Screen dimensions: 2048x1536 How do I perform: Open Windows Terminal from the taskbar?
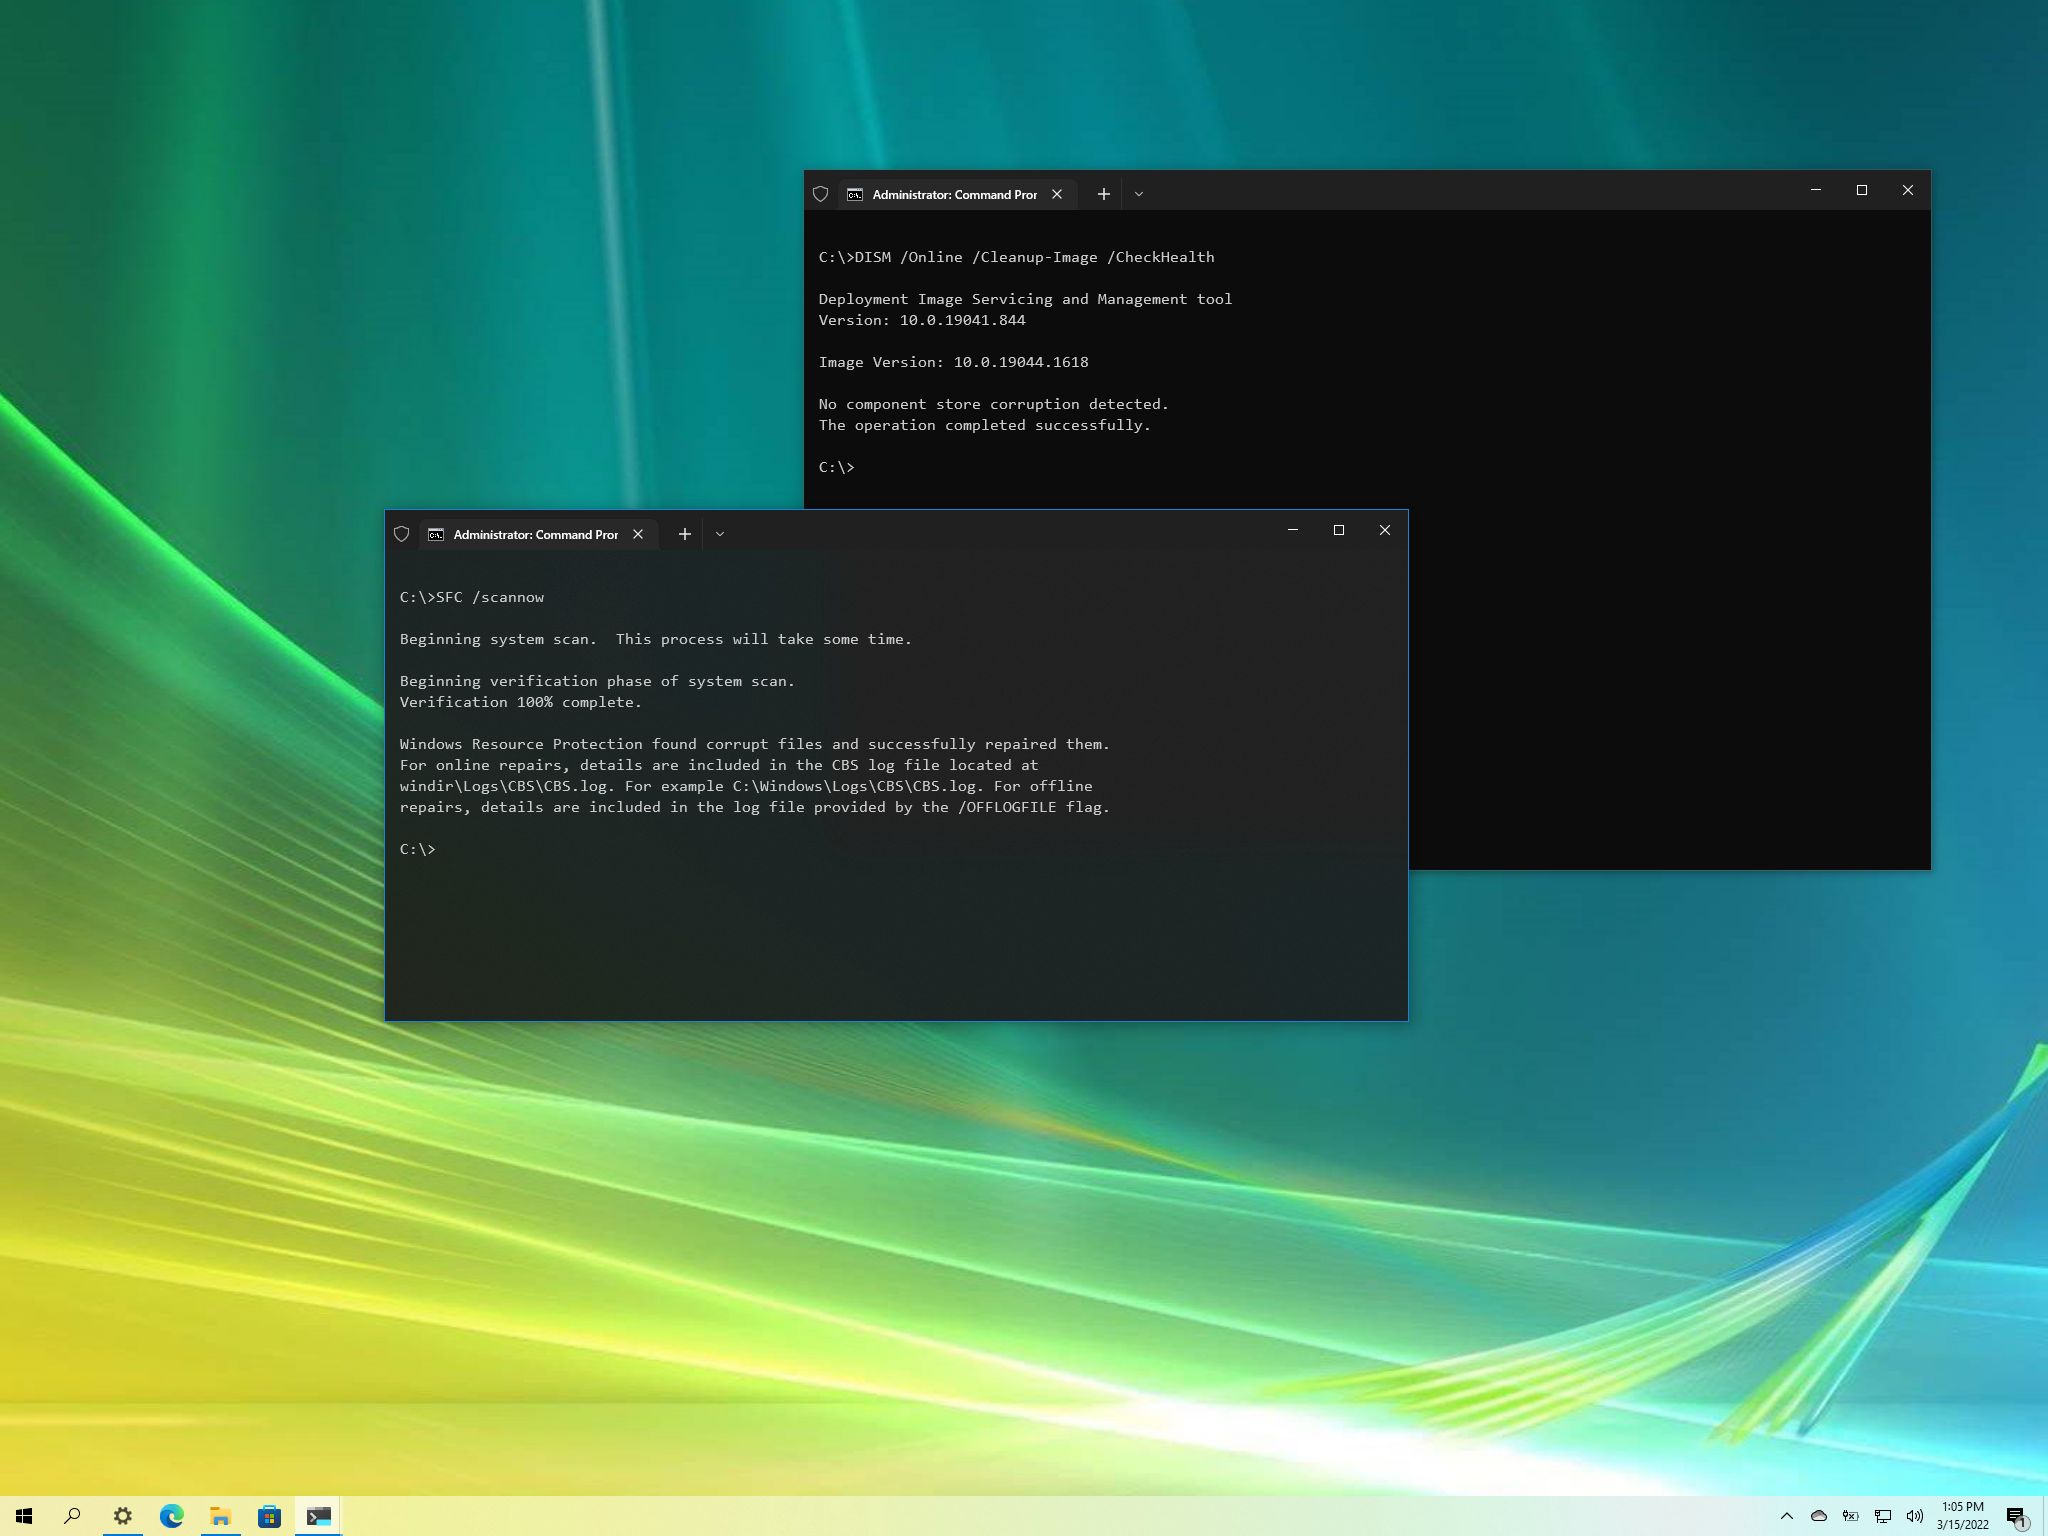click(x=320, y=1516)
